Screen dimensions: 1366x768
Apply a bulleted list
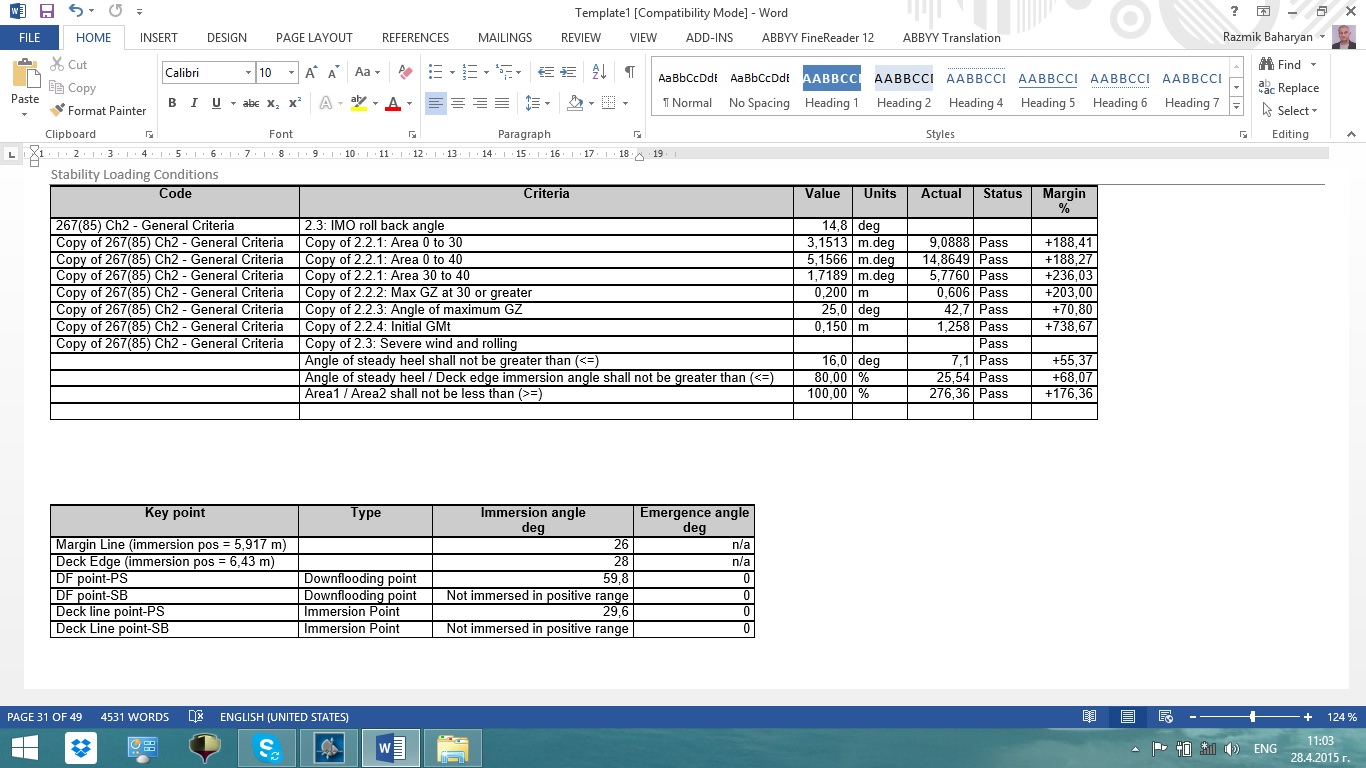point(435,72)
